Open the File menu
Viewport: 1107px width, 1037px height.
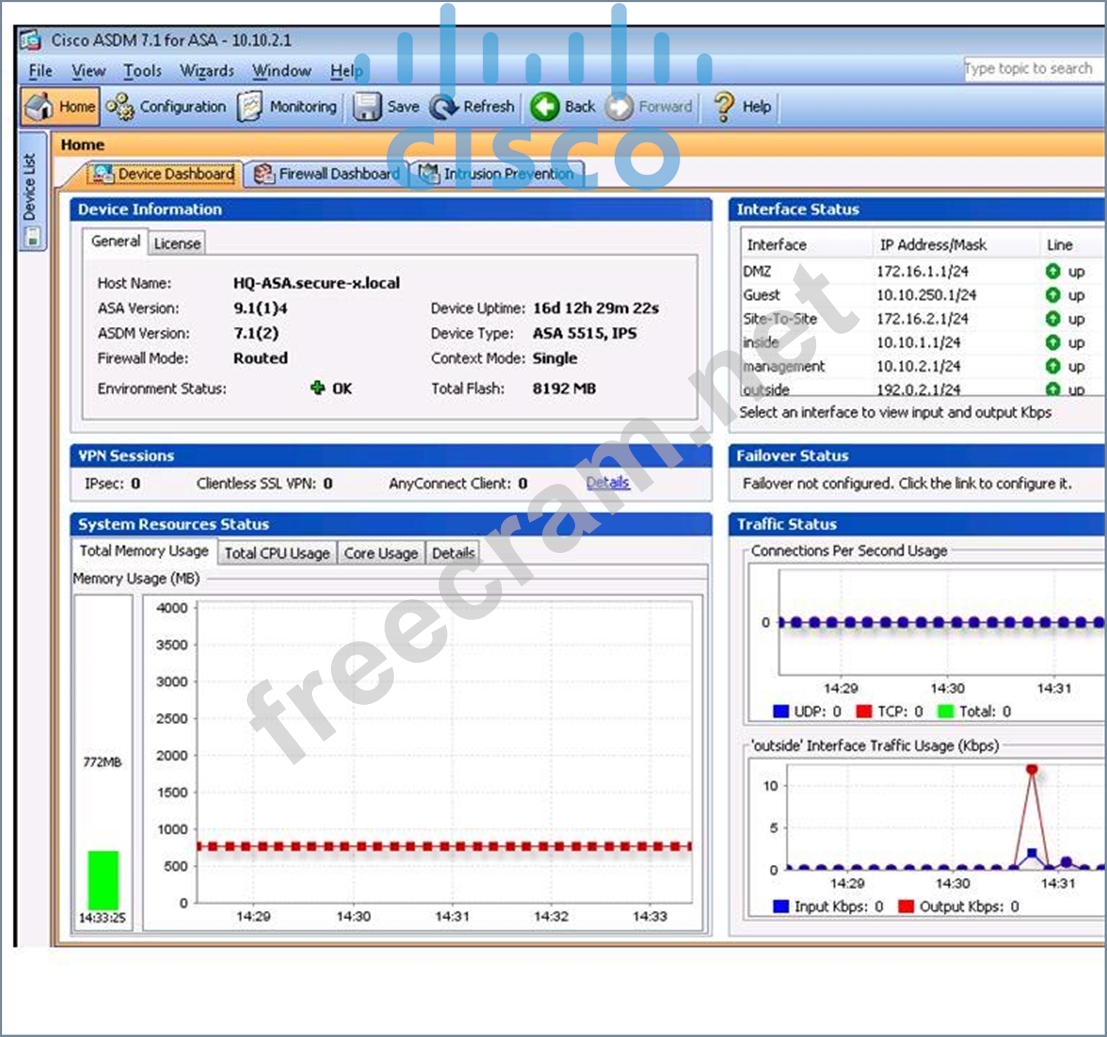tap(40, 71)
